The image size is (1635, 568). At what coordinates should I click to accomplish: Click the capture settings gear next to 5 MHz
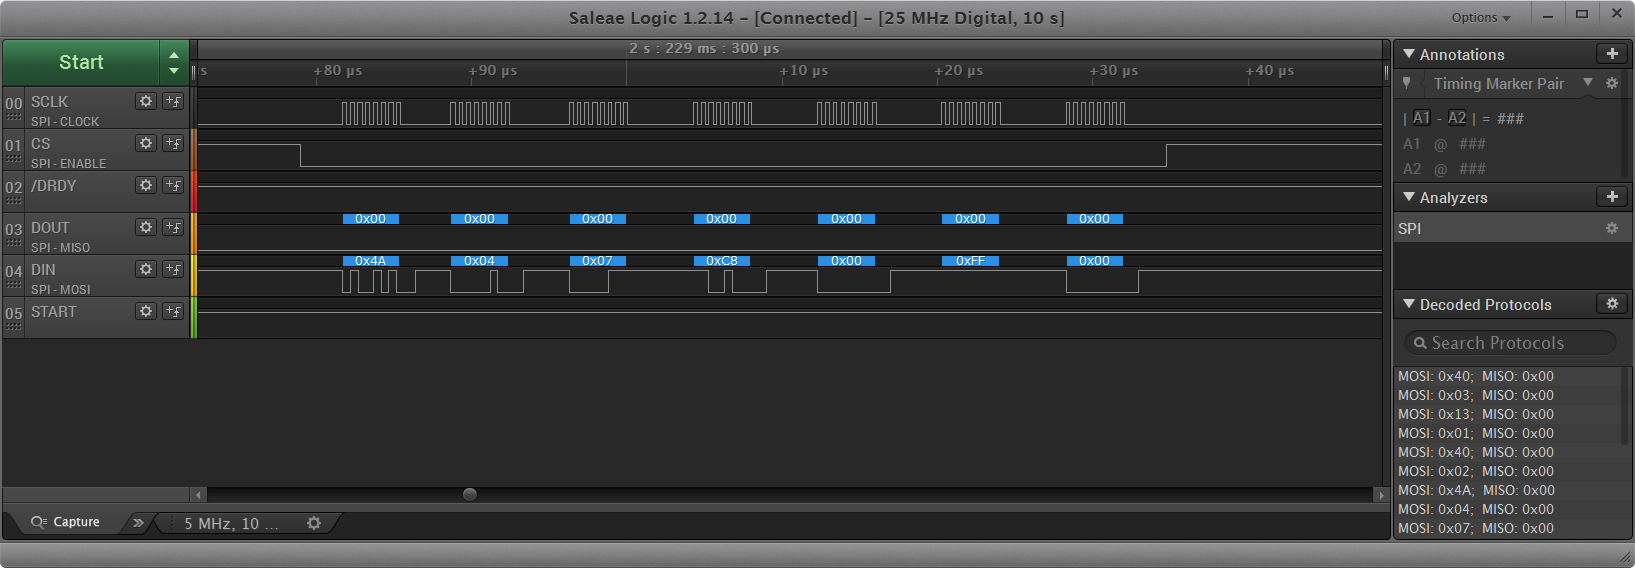[314, 523]
